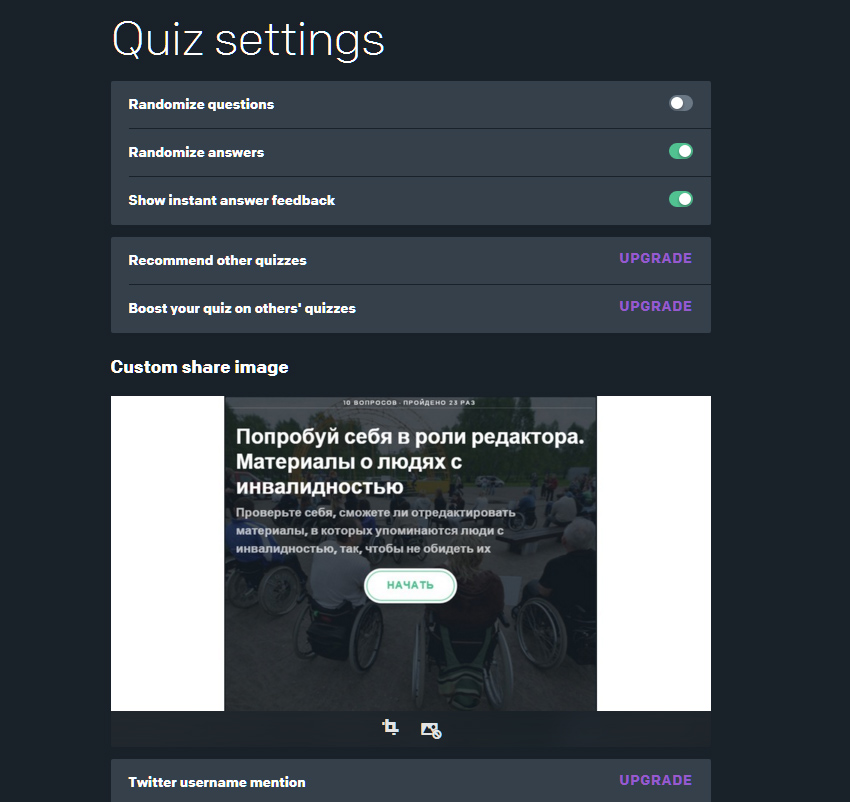
Task: Disable the Randomize answers switch
Action: tap(680, 152)
